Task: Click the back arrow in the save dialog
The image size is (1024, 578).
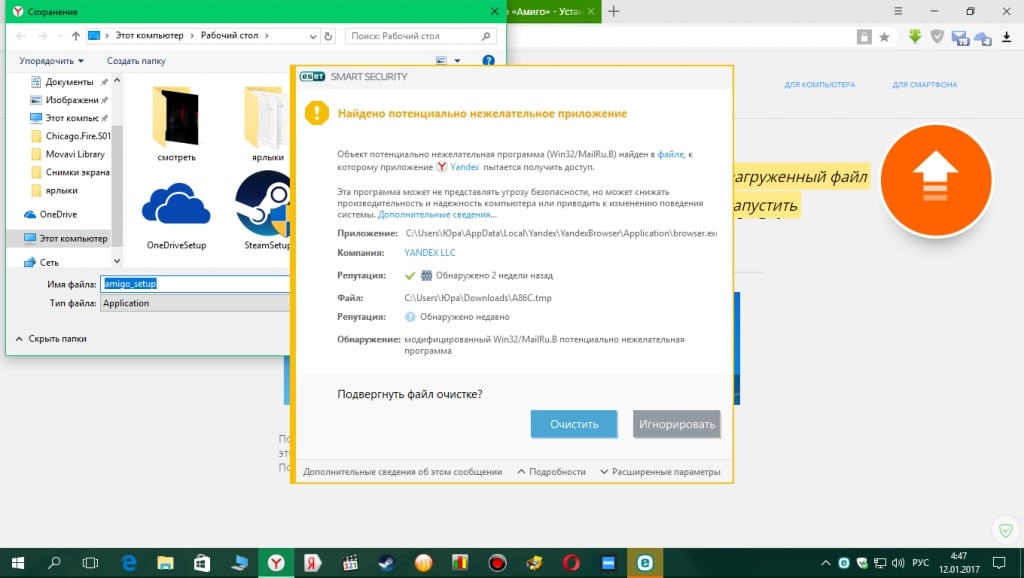Action: [21, 36]
